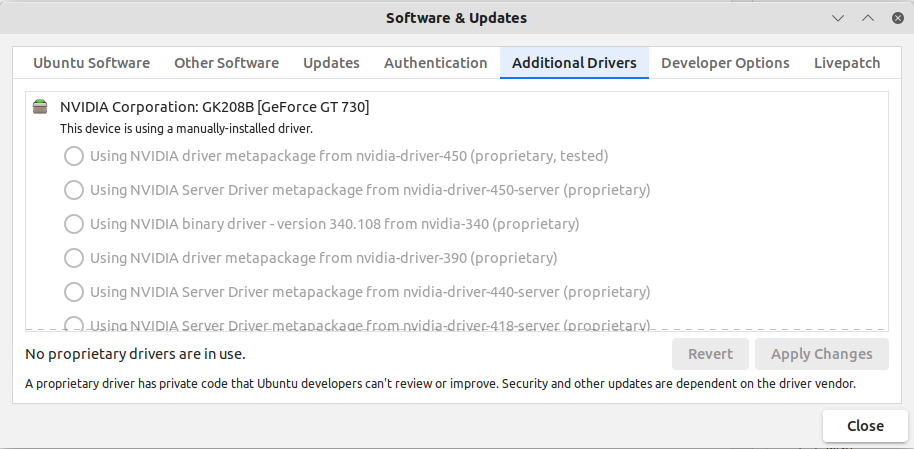Switch to Developer Options tab
914x449 pixels.
pos(725,63)
